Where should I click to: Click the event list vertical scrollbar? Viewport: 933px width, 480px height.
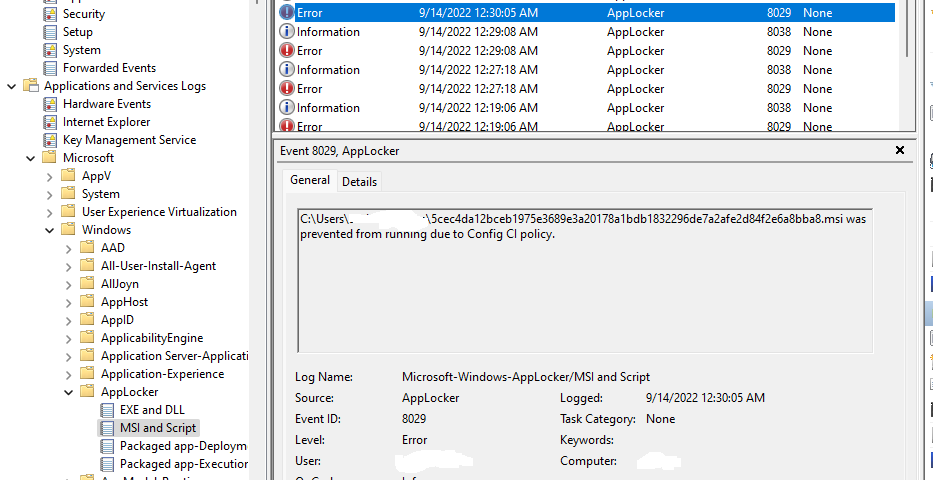pyautogui.click(x=909, y=60)
